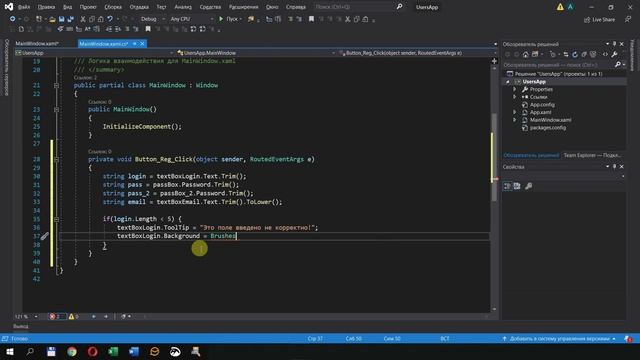Click the Save file toolbar icon

[61, 19]
